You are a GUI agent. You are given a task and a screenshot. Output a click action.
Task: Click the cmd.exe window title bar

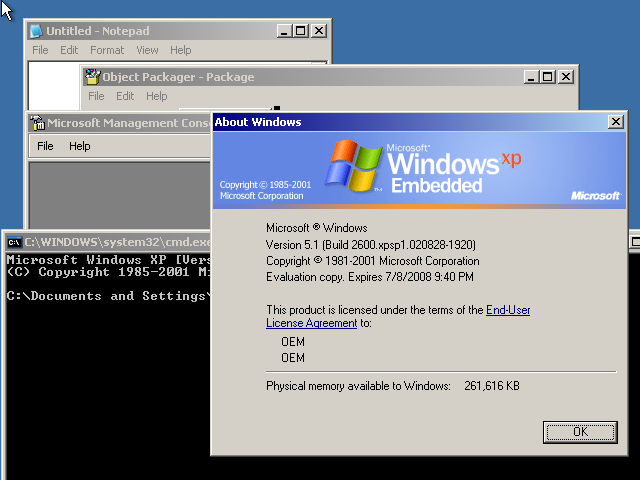(x=108, y=242)
